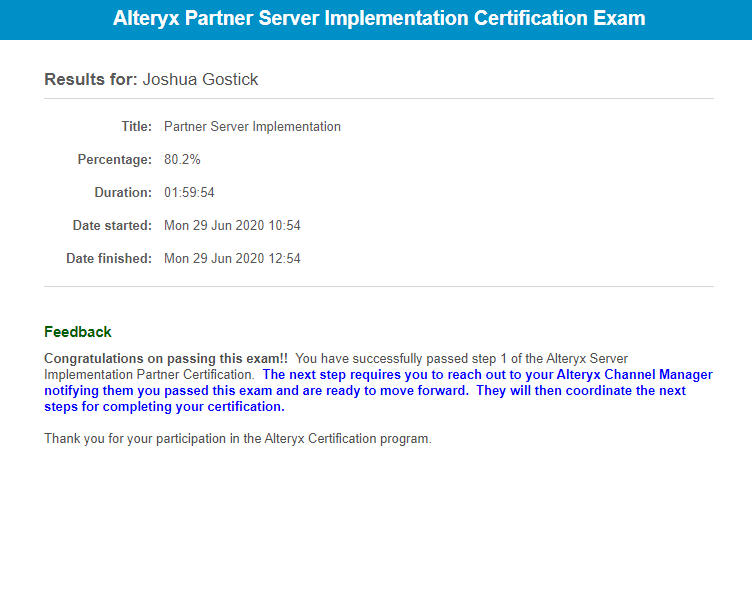The image size is (752, 589).
Task: Click the 'Thank you for your participation' sentence
Action: [x=238, y=439]
